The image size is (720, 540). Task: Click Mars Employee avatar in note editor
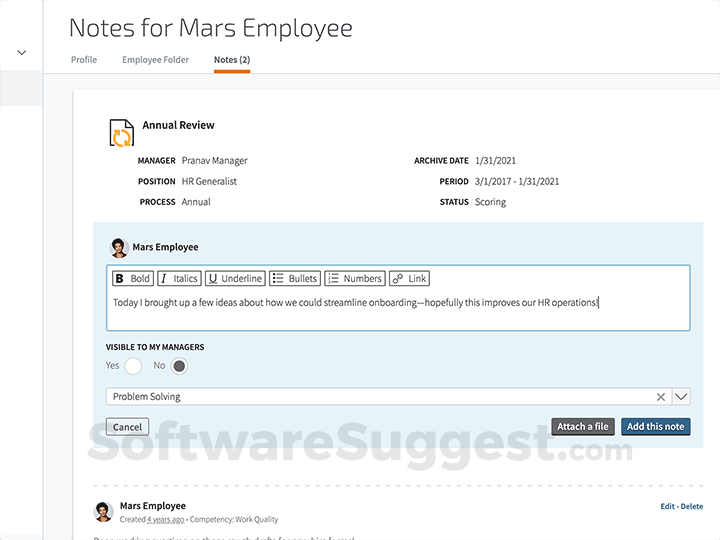pos(118,247)
